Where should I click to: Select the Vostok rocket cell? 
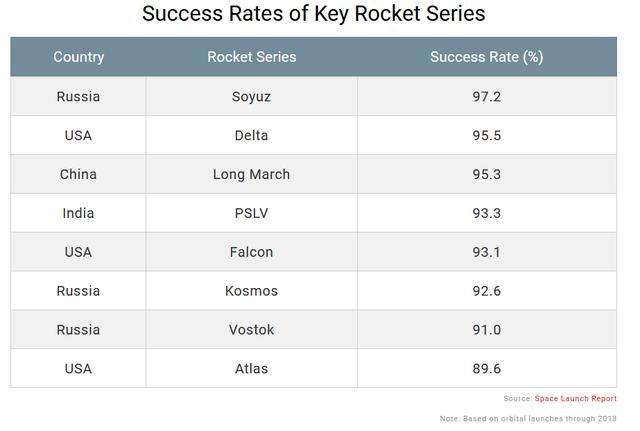[x=251, y=329]
